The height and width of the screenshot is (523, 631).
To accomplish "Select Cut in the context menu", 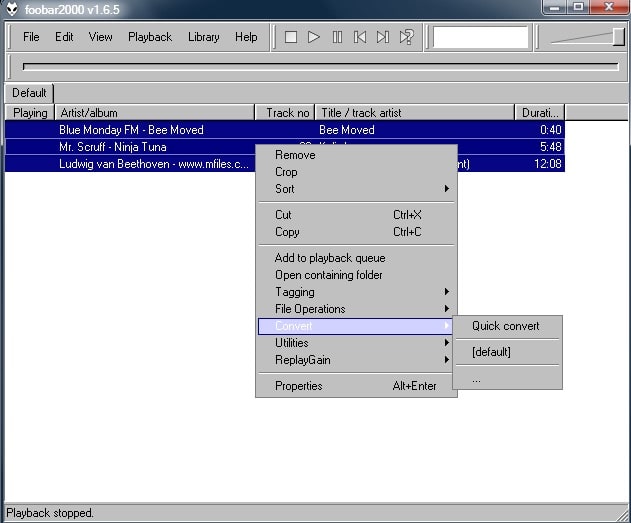I will (356, 215).
